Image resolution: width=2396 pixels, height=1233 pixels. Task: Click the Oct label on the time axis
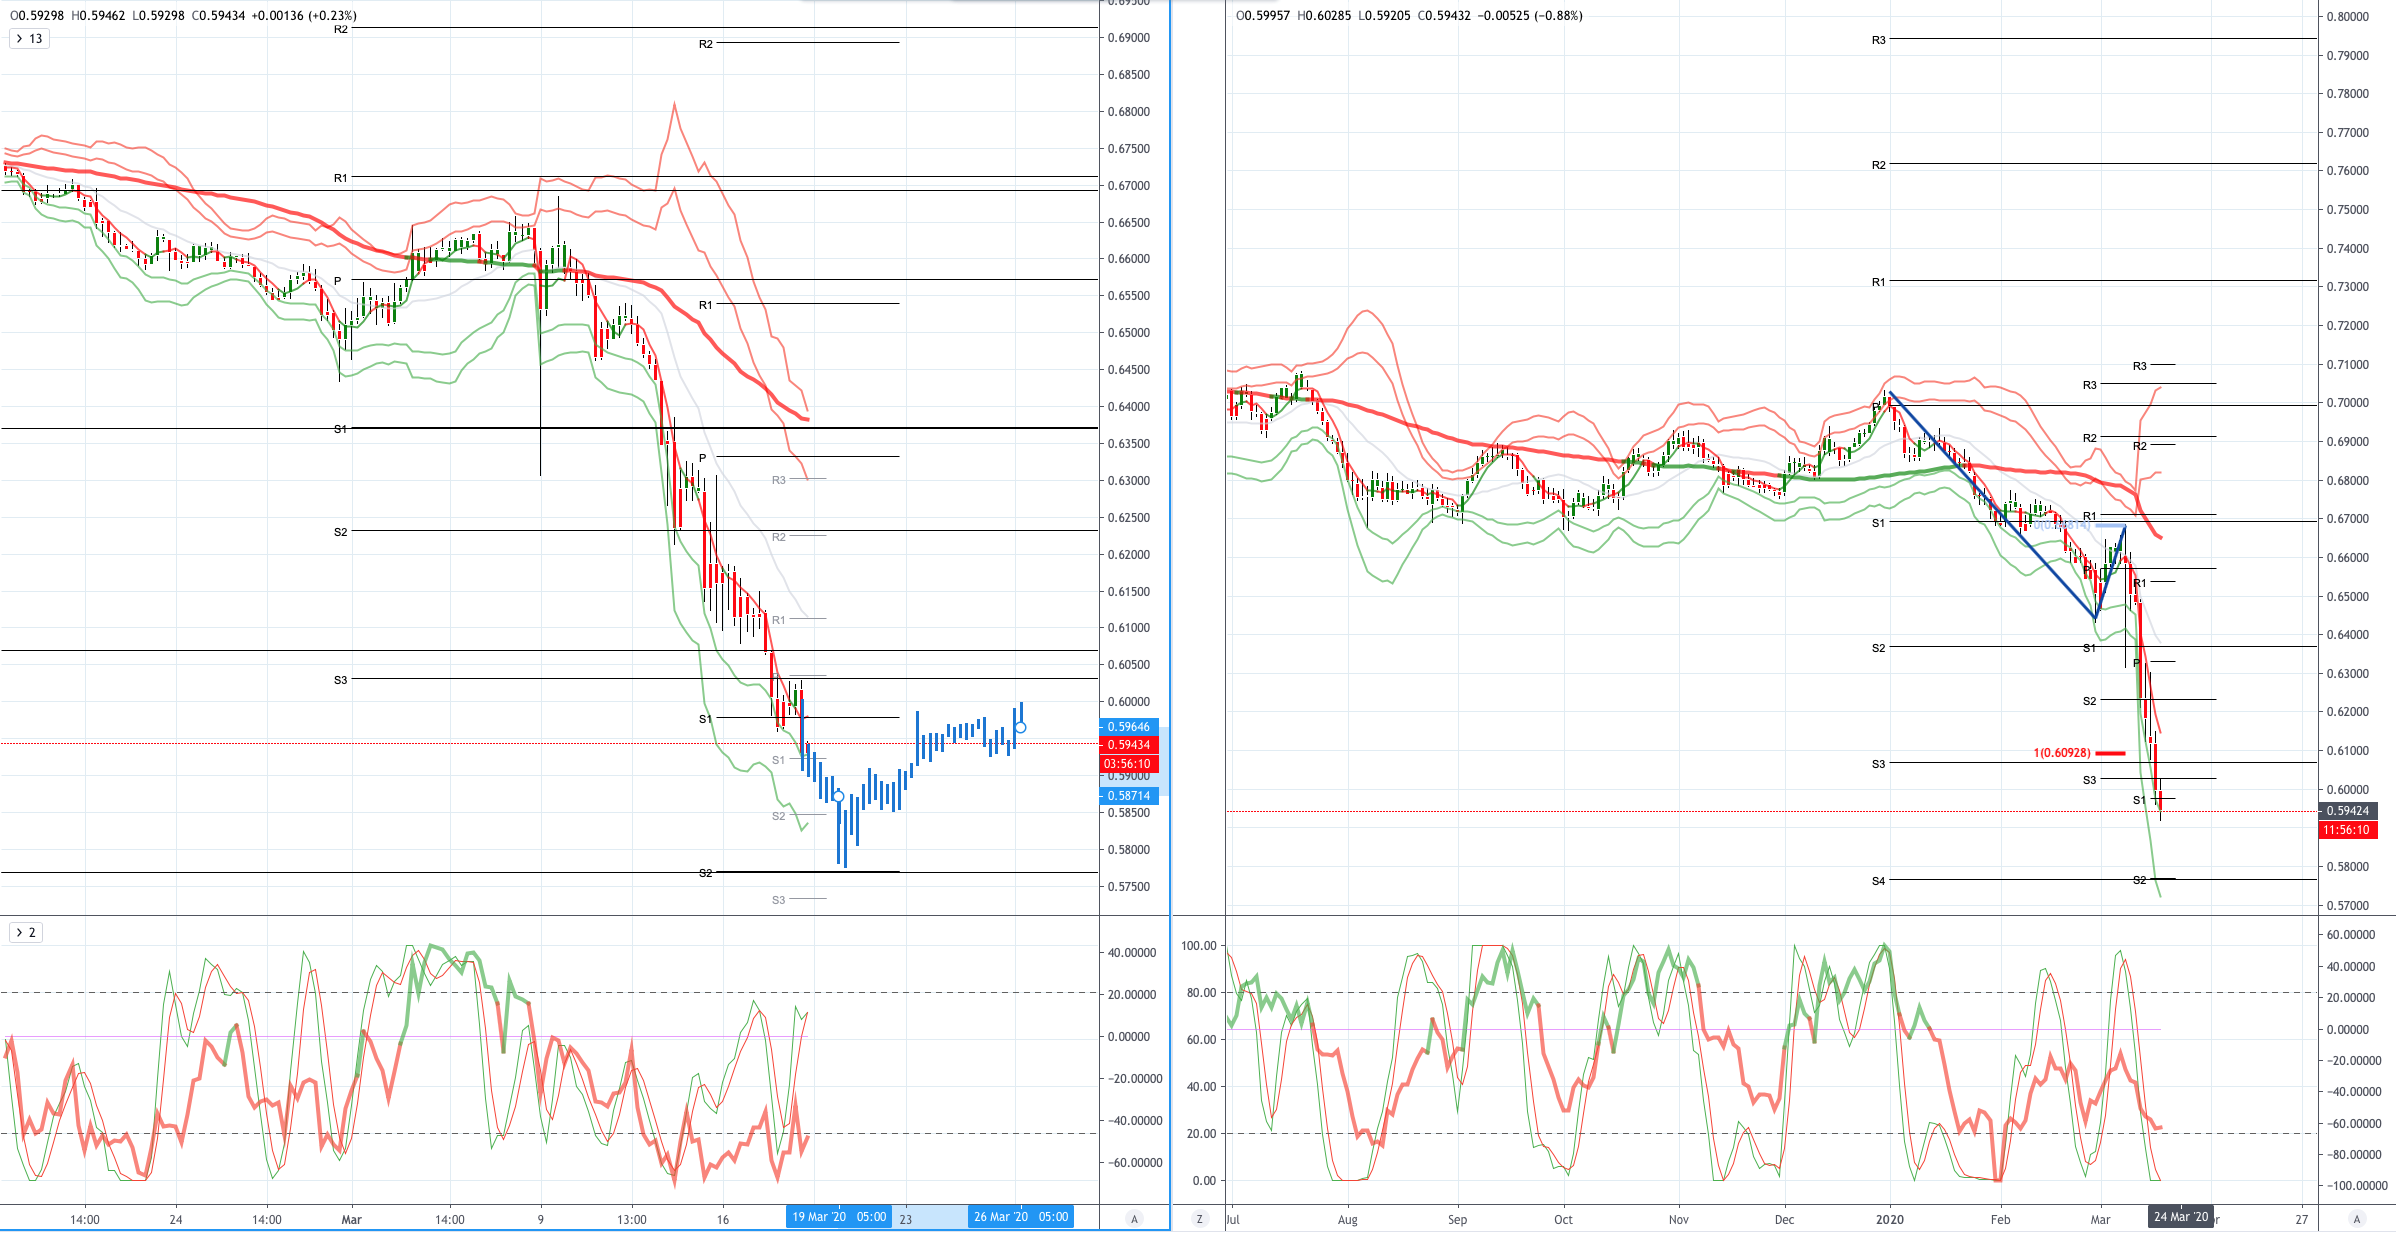[1563, 1219]
